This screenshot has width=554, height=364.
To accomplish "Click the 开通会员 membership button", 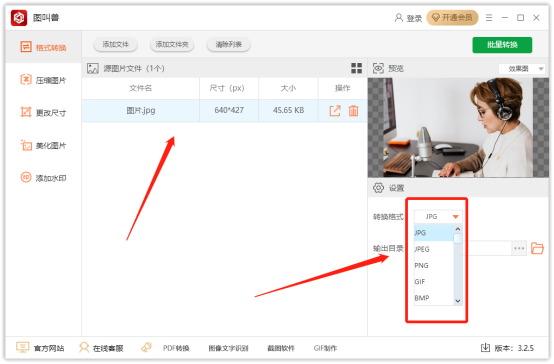I will click(452, 18).
